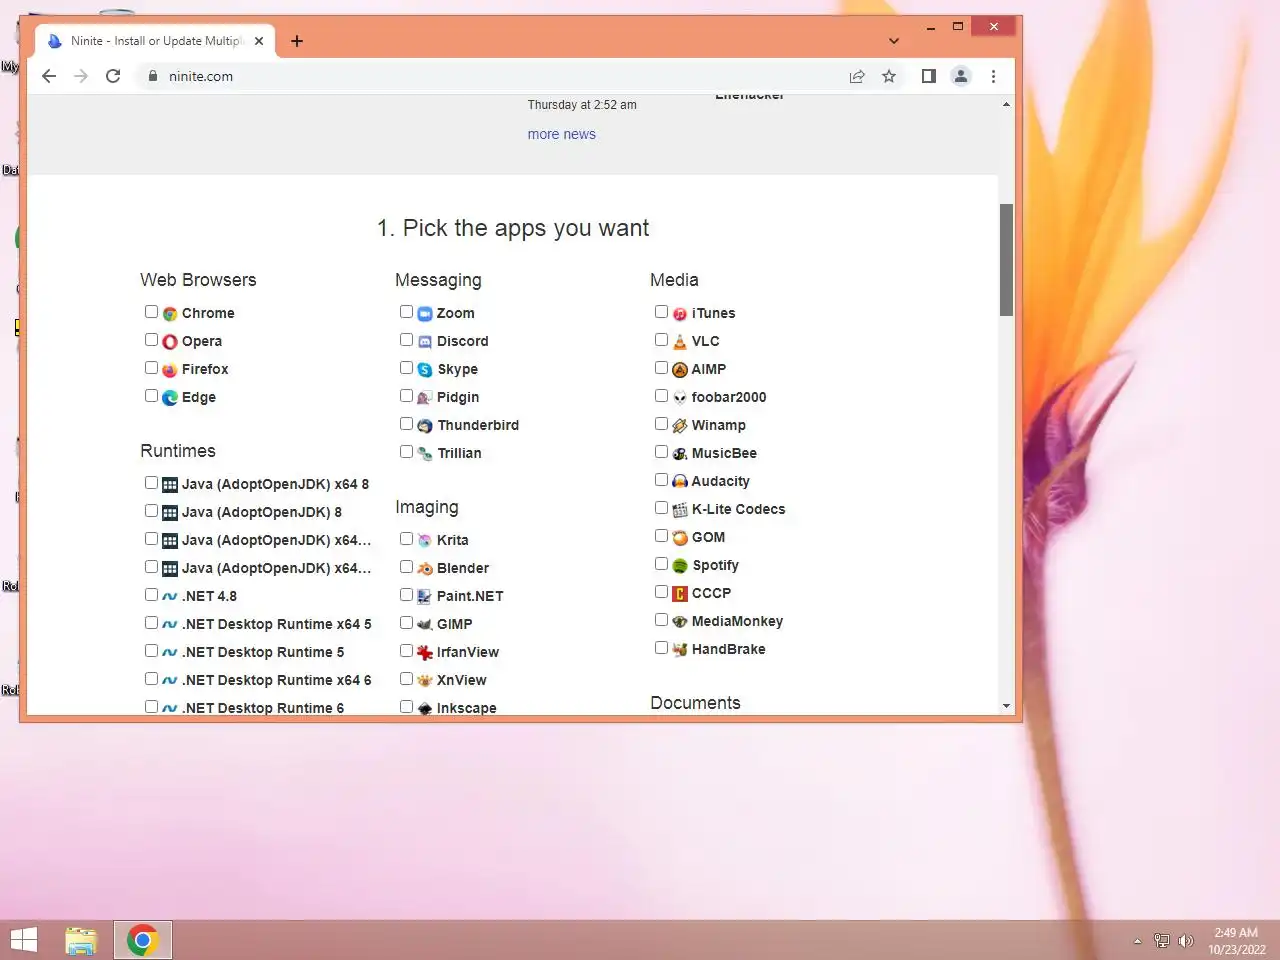Screen dimensions: 1280x960
Task: Open the Windows Start button
Action: (x=23, y=940)
